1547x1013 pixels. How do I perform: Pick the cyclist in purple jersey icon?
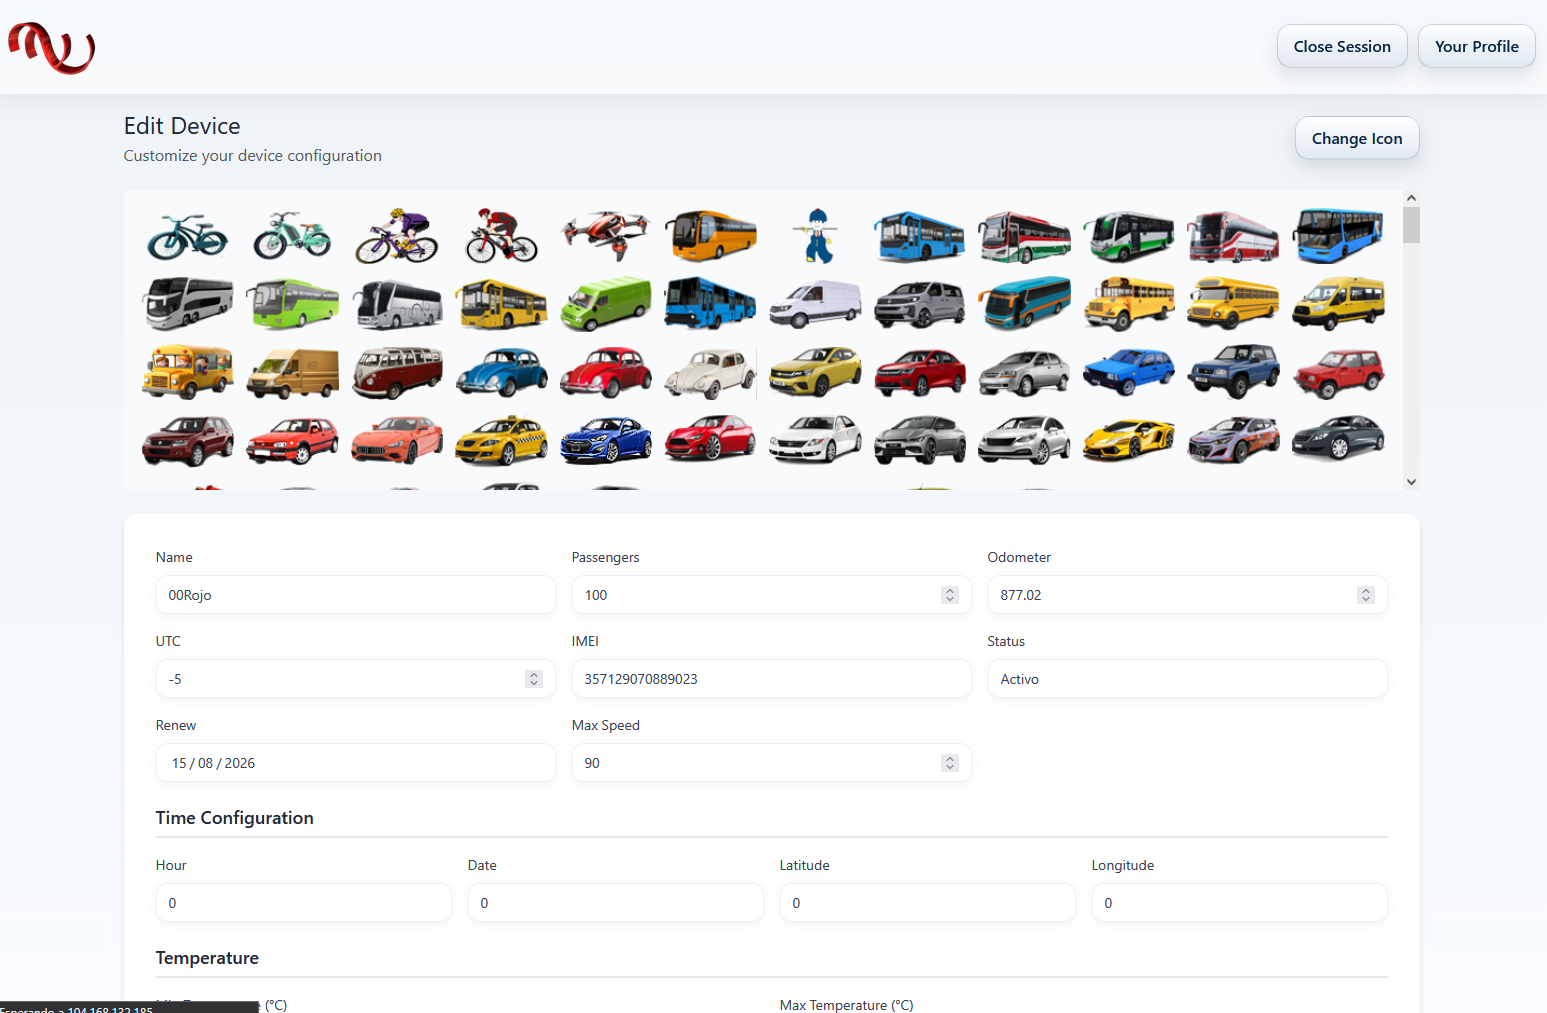pos(397,237)
